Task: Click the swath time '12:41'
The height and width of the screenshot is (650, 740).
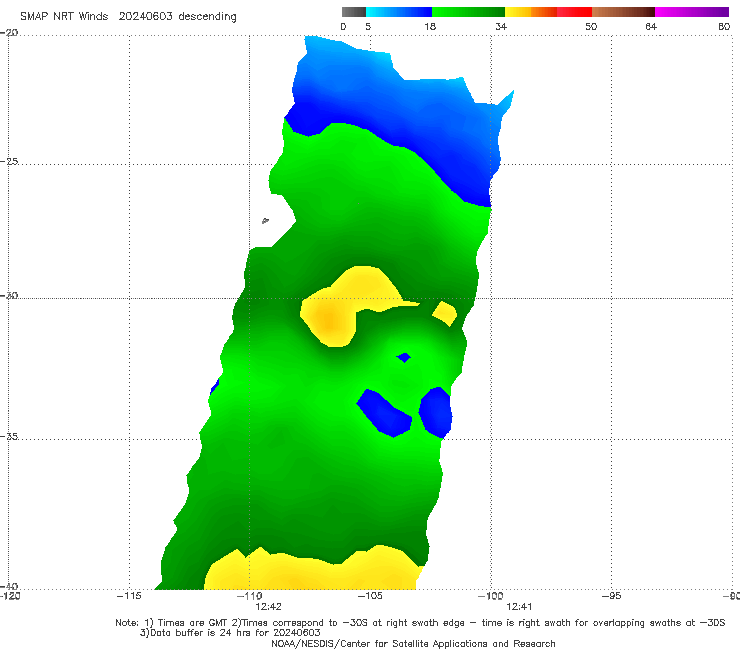Action: coord(519,607)
